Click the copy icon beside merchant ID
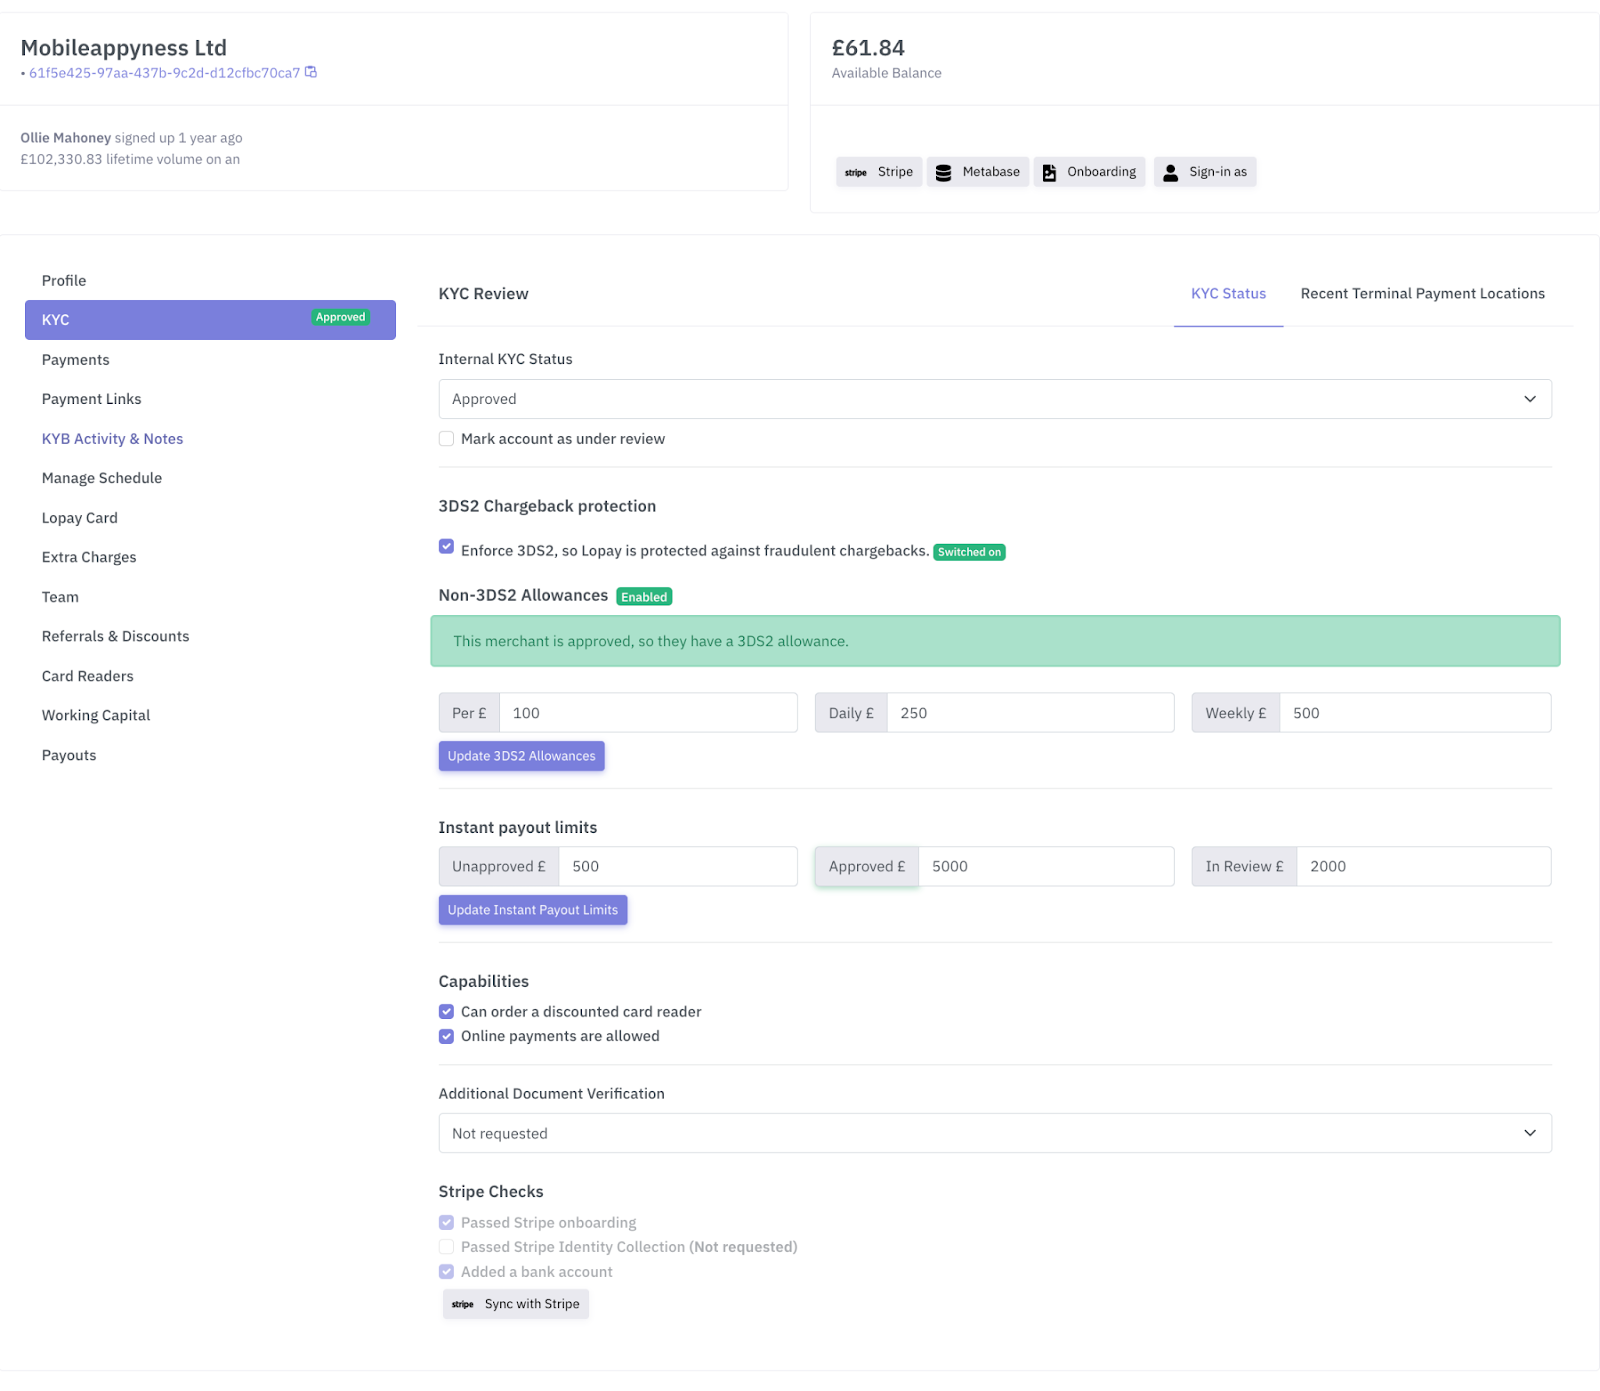Image resolution: width=1600 pixels, height=1391 pixels. tap(311, 72)
